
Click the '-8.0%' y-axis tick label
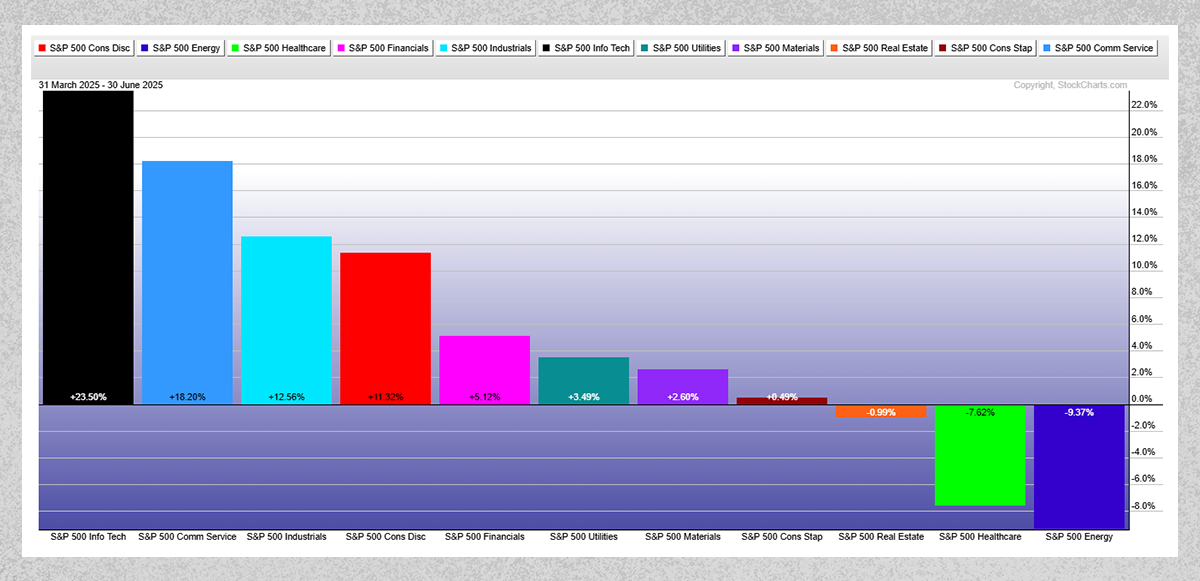pyautogui.click(x=1143, y=506)
